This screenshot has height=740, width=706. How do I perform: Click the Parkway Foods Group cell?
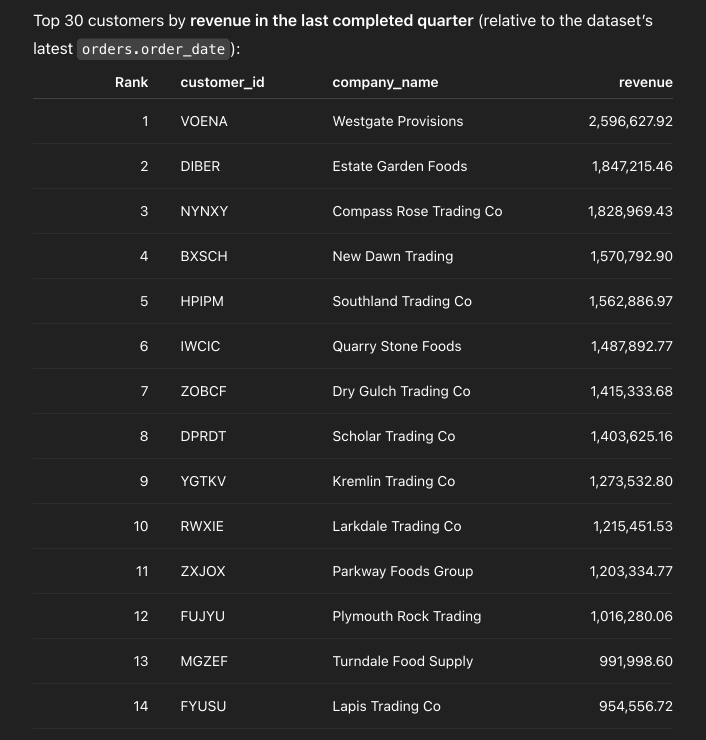(402, 571)
